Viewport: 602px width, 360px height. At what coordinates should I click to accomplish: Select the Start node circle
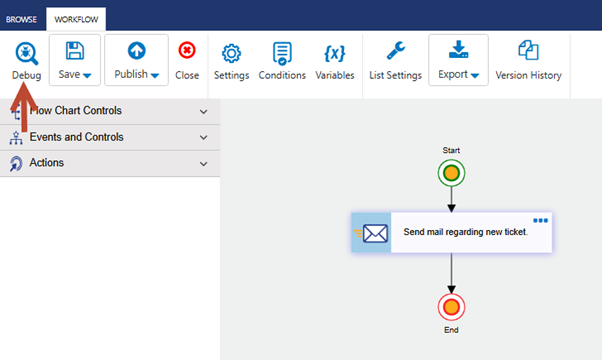click(x=451, y=173)
